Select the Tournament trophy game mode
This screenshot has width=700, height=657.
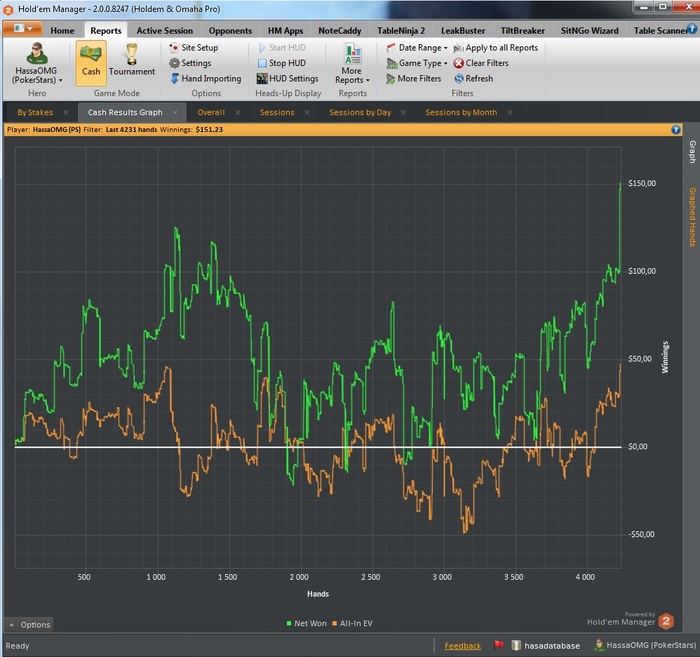coord(131,59)
